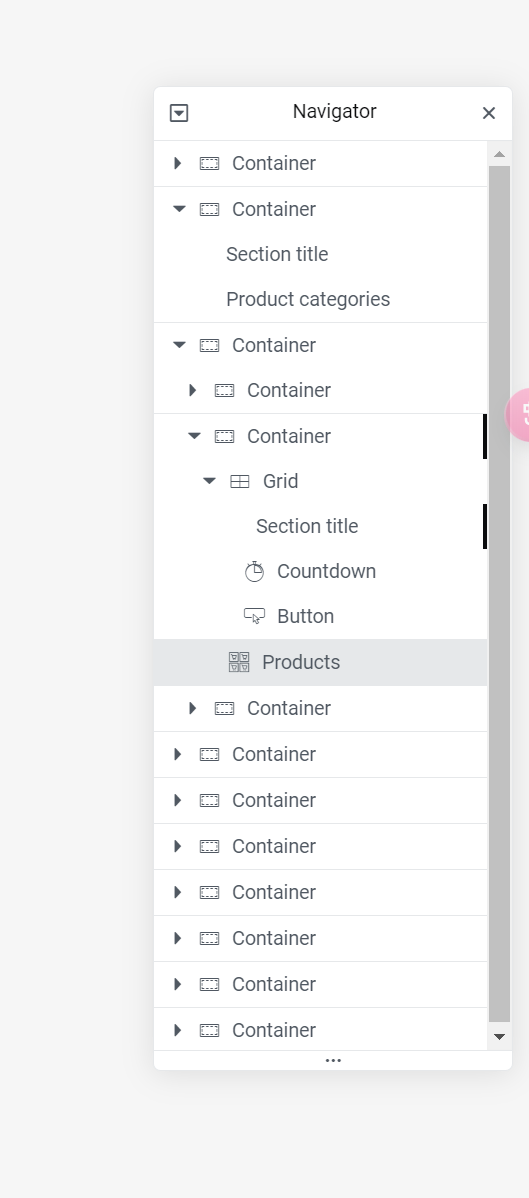Click the three-dots handle at Navigator bottom
The width and height of the screenshot is (529, 1198).
333,1060
